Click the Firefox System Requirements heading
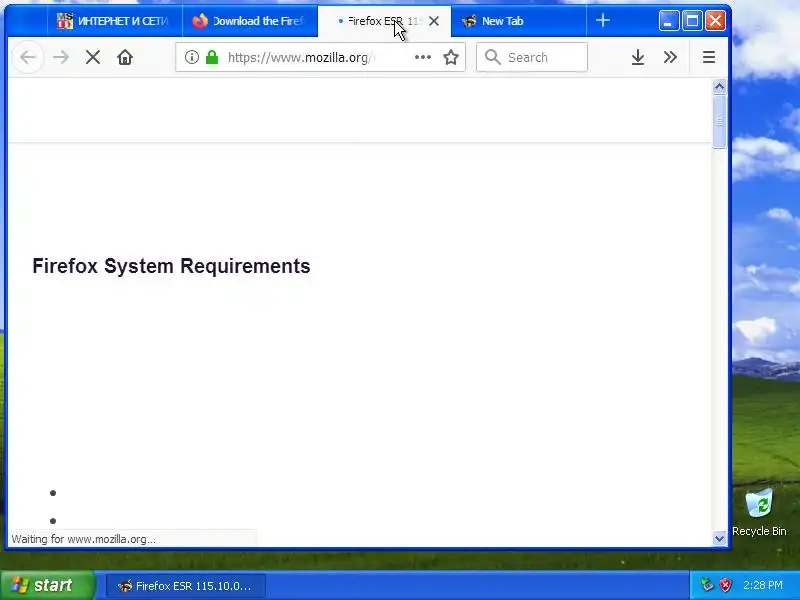The width and height of the screenshot is (800, 600). point(171,266)
